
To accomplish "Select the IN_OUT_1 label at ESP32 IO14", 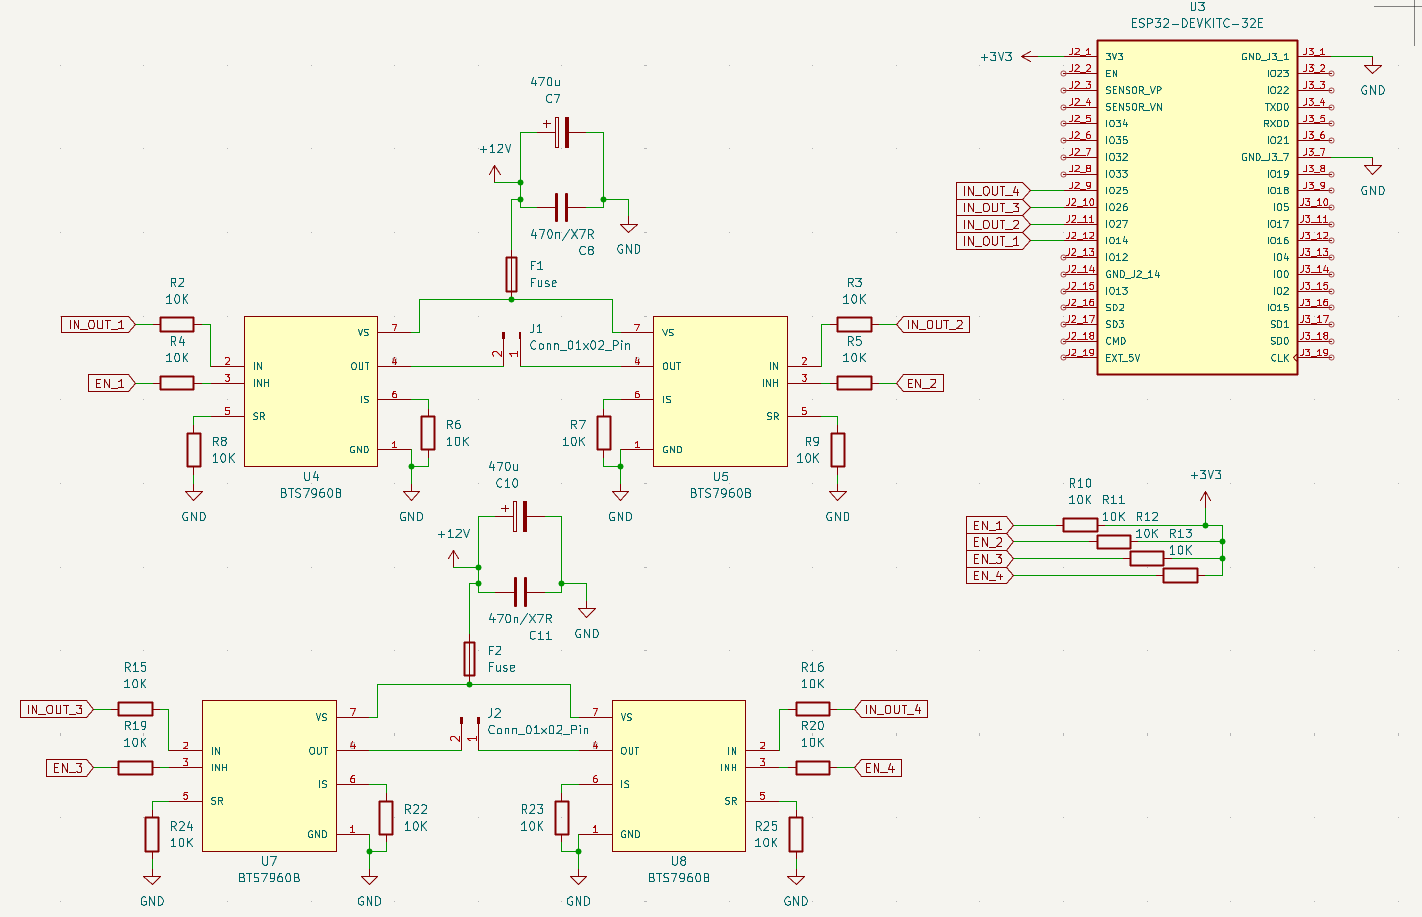I will click(992, 241).
